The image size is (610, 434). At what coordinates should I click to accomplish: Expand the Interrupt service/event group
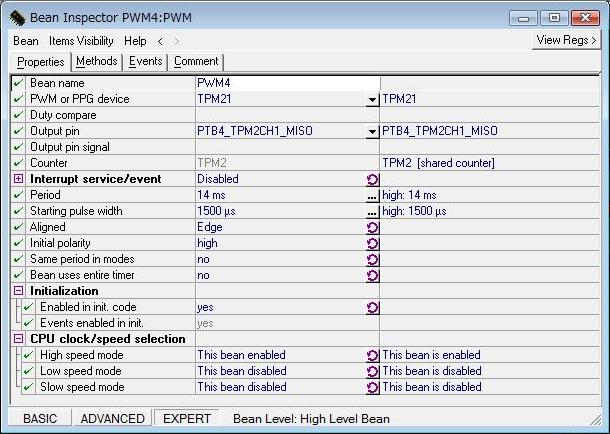[x=18, y=179]
